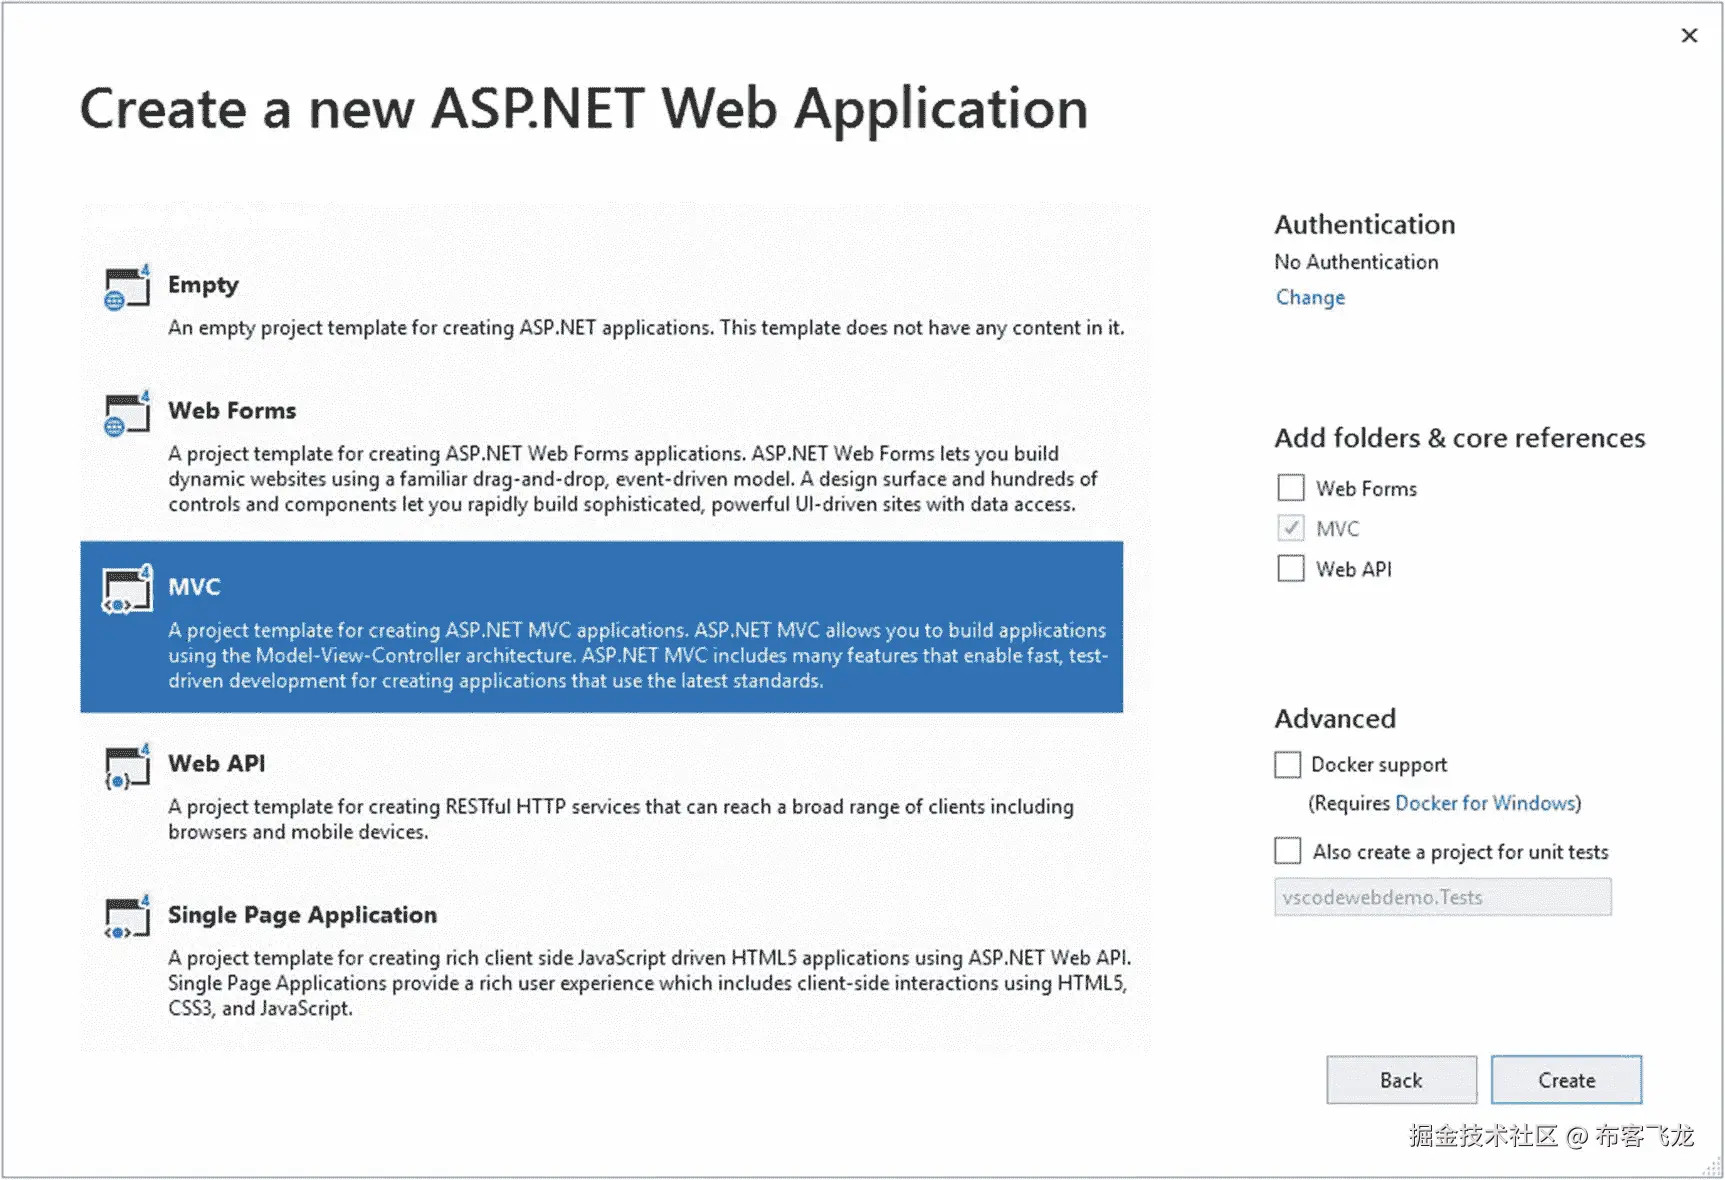Click the Empty template icon

coord(127,289)
